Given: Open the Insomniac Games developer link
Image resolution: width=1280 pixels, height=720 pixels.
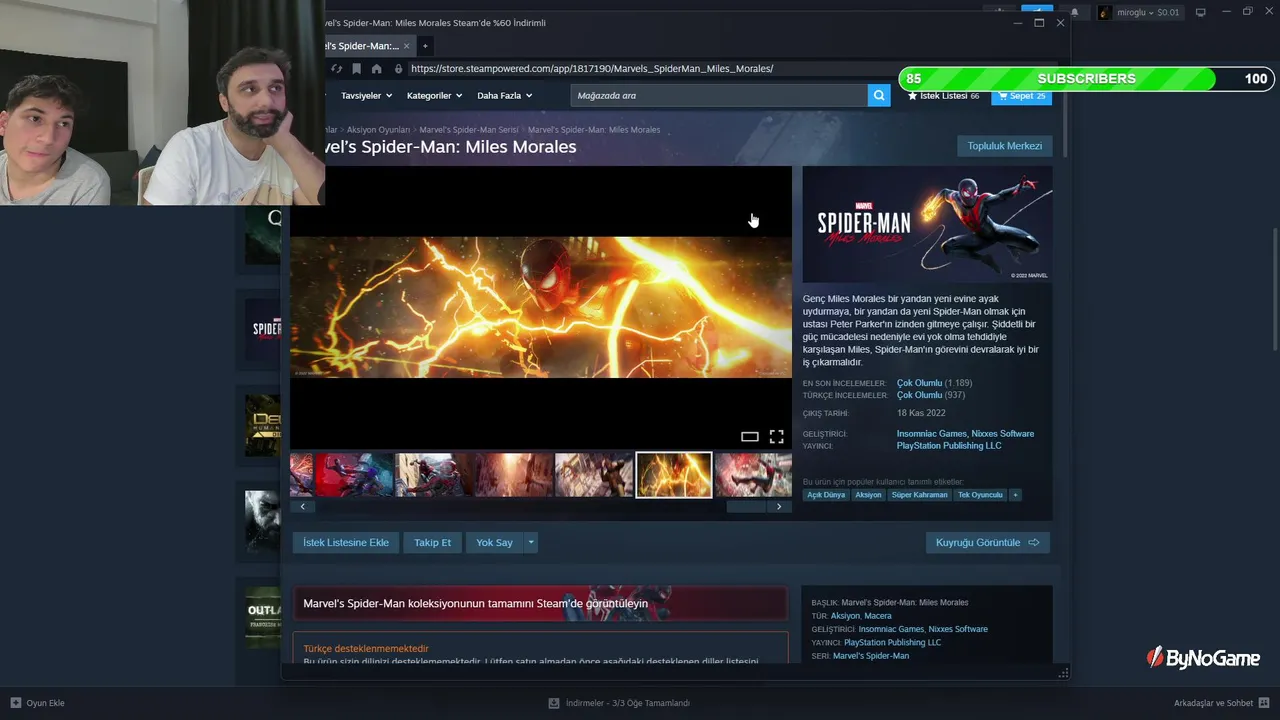Looking at the screenshot, I should point(932,434).
